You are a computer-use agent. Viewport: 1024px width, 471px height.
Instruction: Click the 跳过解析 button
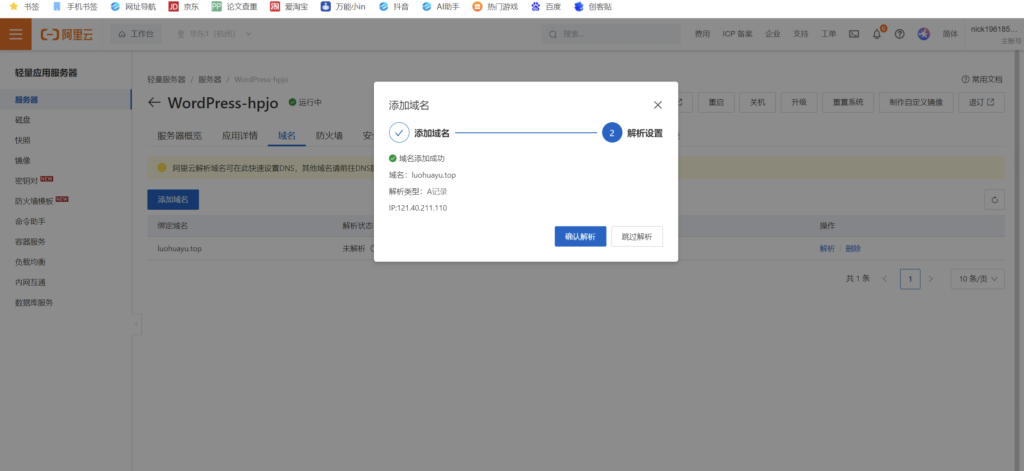click(636, 237)
